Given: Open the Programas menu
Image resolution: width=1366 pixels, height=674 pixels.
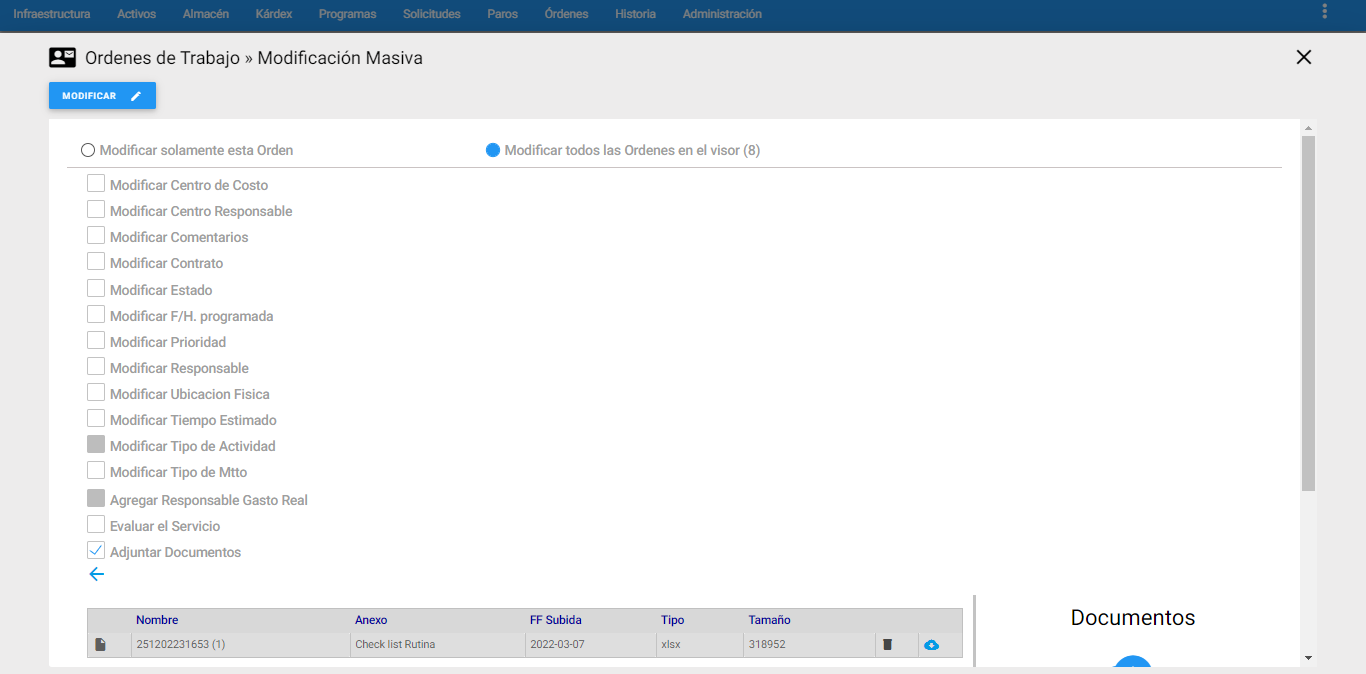Looking at the screenshot, I should (x=348, y=14).
